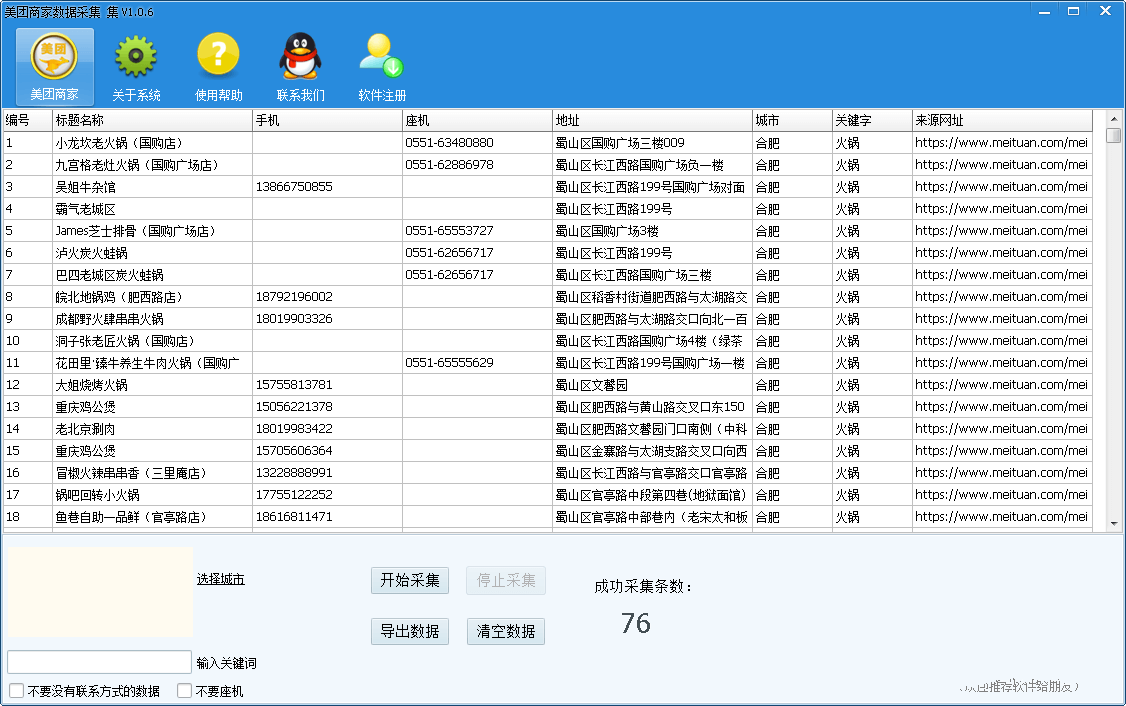Sort by 地址 column header

point(652,121)
